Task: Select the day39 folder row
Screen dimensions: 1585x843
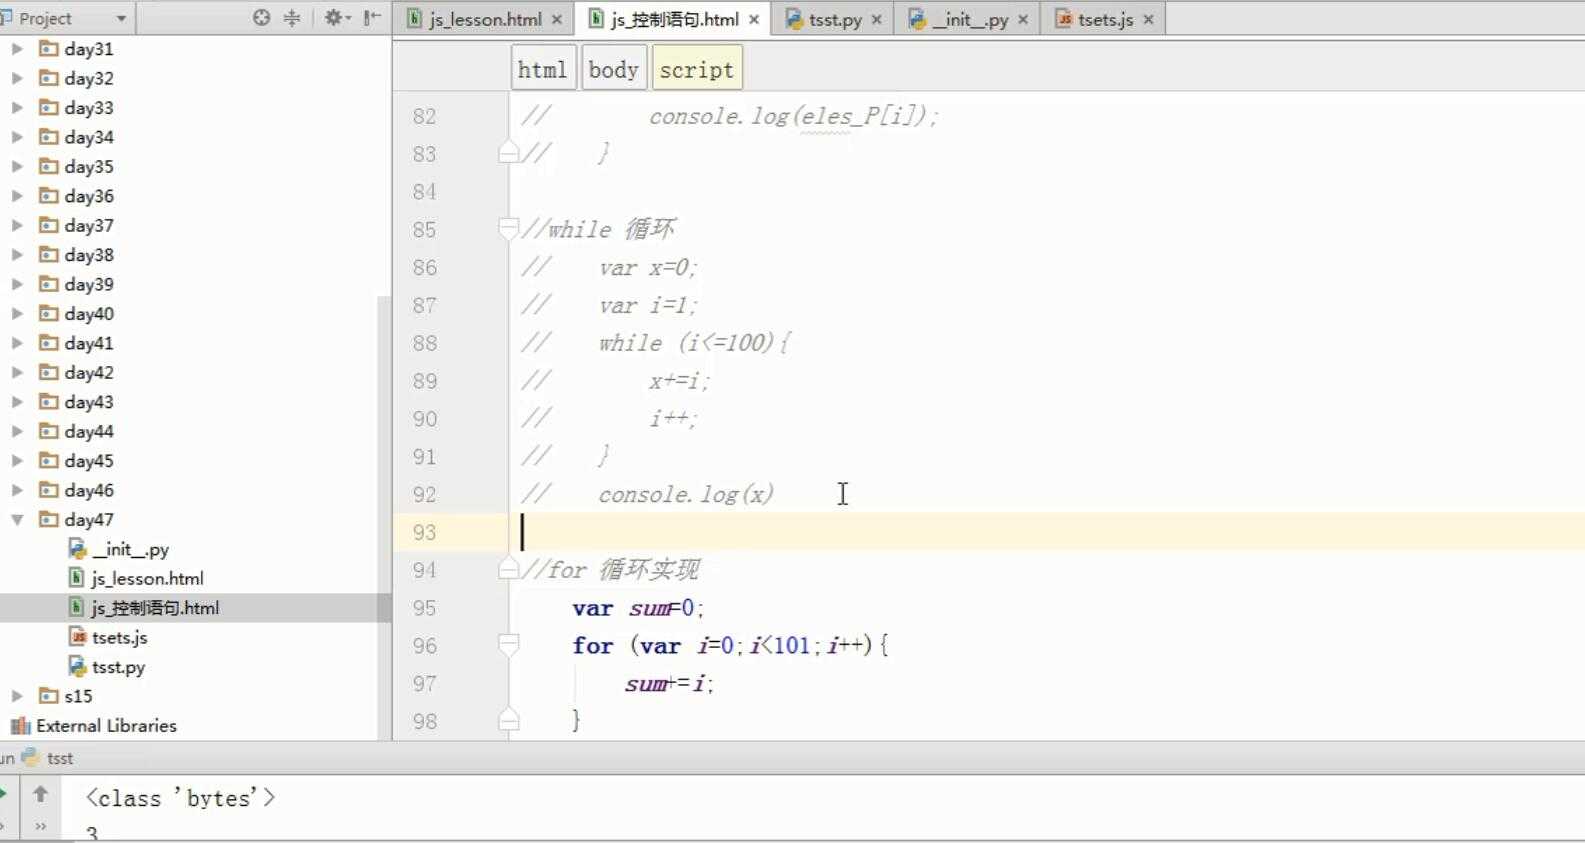Action: pos(190,284)
